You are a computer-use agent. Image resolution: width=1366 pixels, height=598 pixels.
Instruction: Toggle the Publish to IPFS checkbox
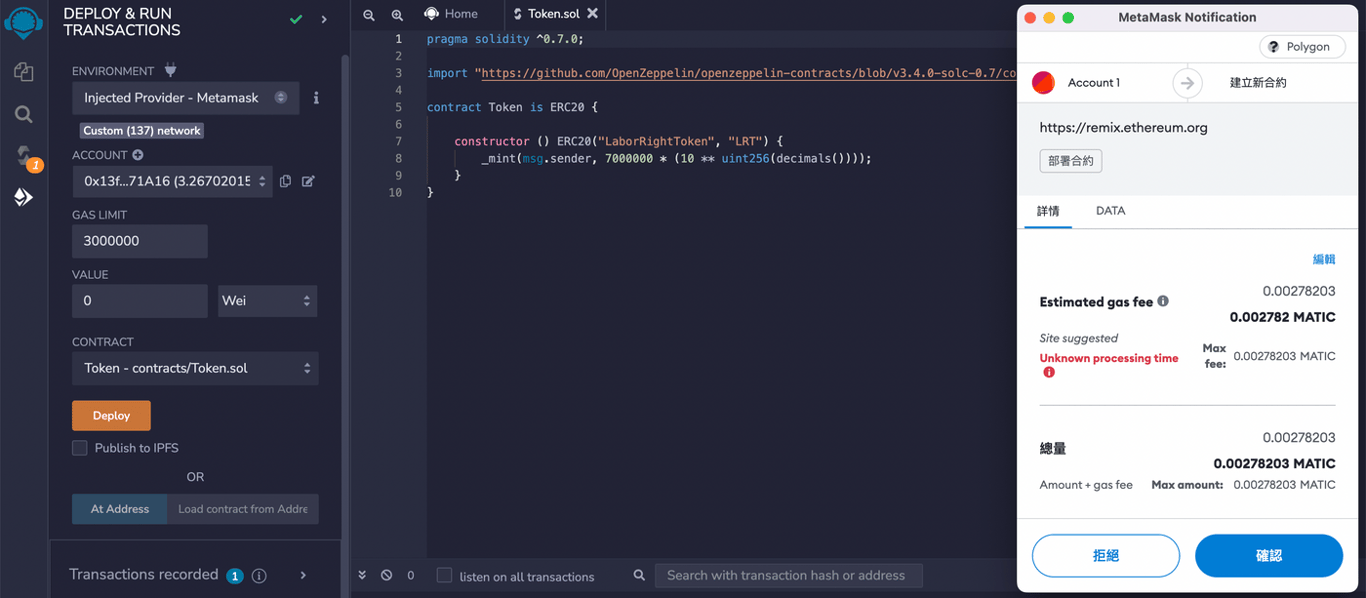[80, 448]
